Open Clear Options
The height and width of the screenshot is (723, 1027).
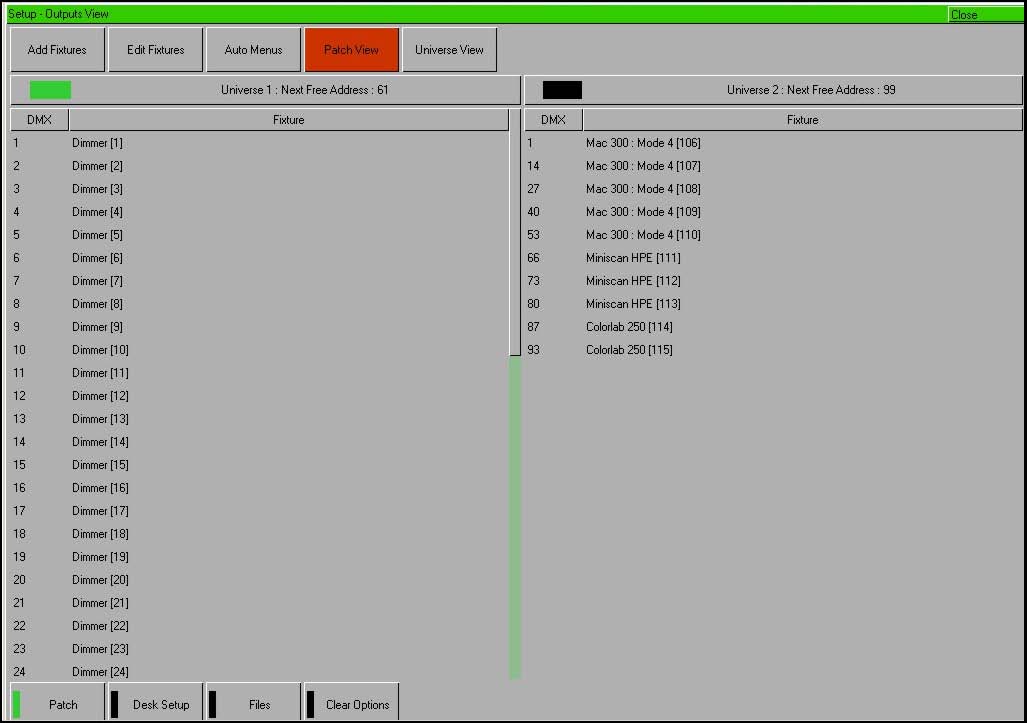[x=352, y=704]
